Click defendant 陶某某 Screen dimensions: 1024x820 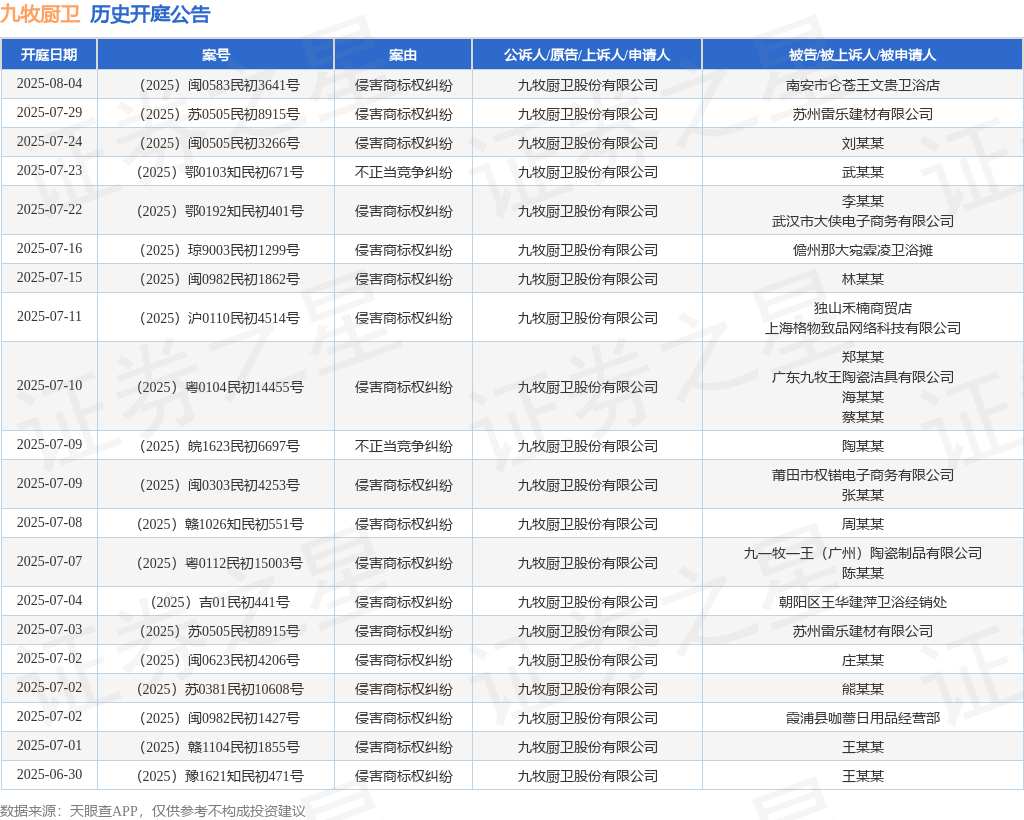(863, 446)
